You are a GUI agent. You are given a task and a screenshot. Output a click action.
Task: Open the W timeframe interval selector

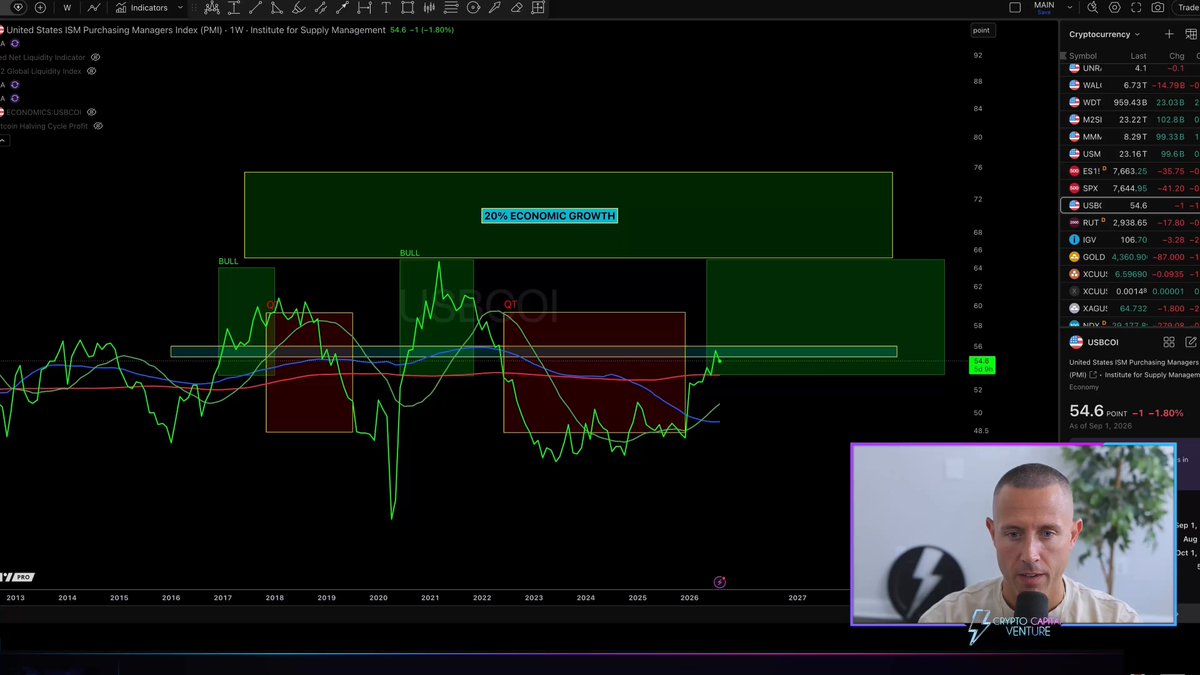tap(67, 7)
